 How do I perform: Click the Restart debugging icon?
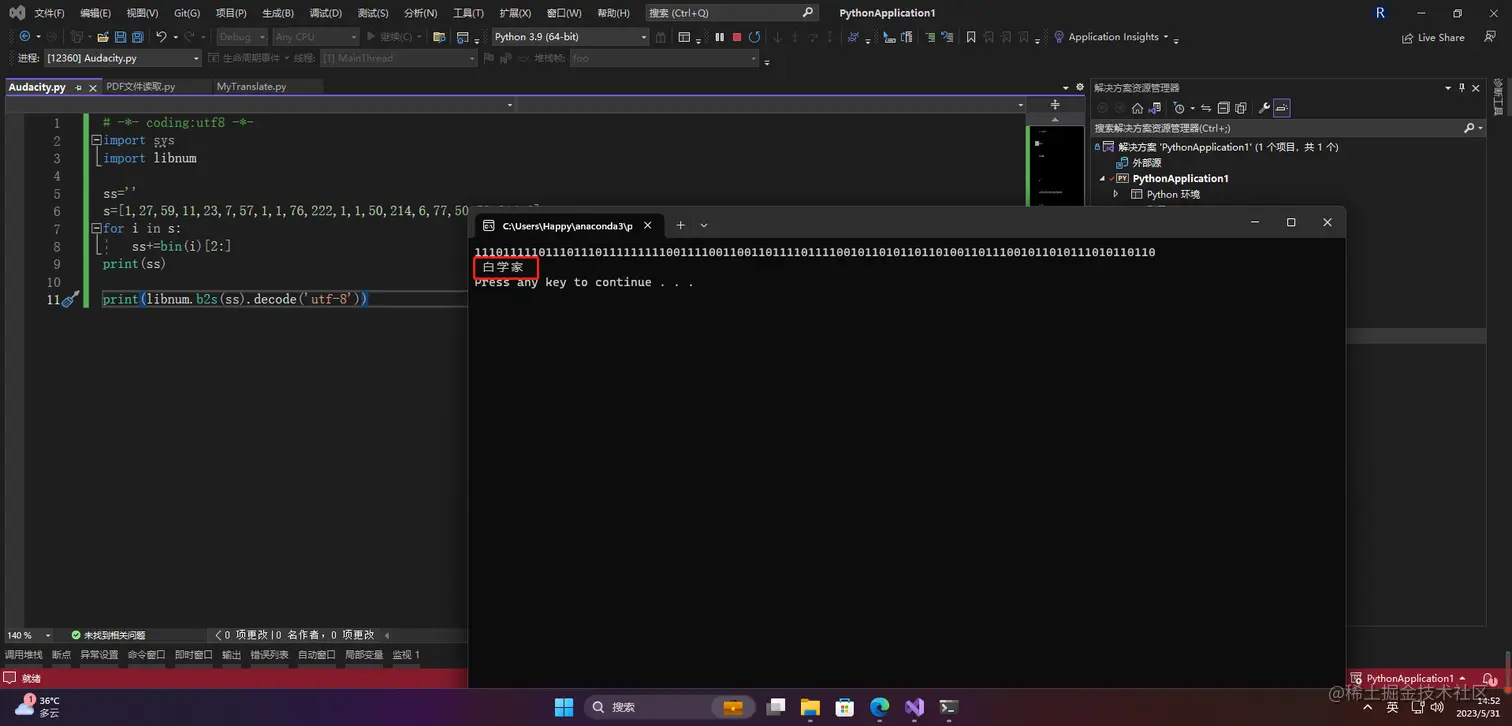click(755, 37)
